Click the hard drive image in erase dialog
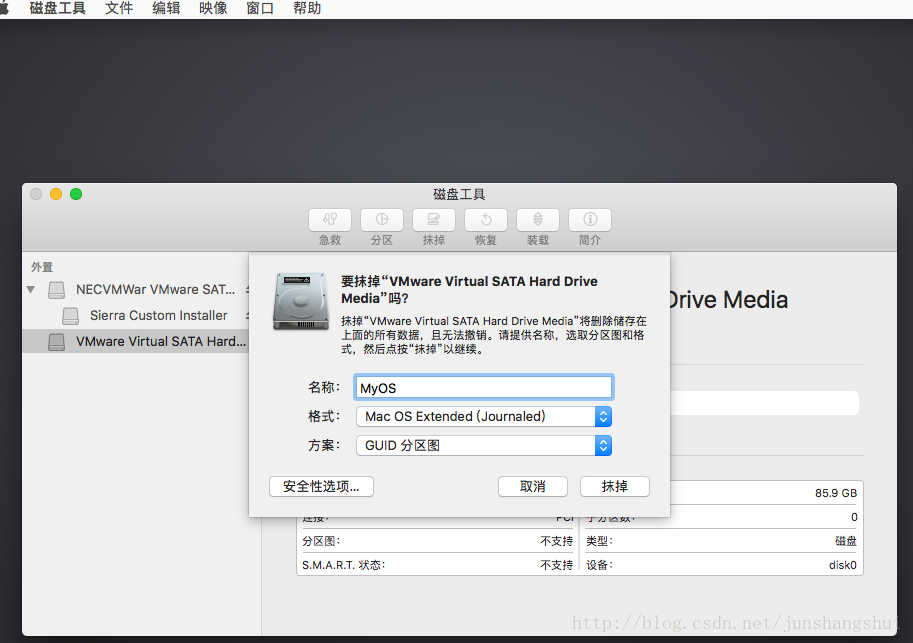 pos(301,301)
